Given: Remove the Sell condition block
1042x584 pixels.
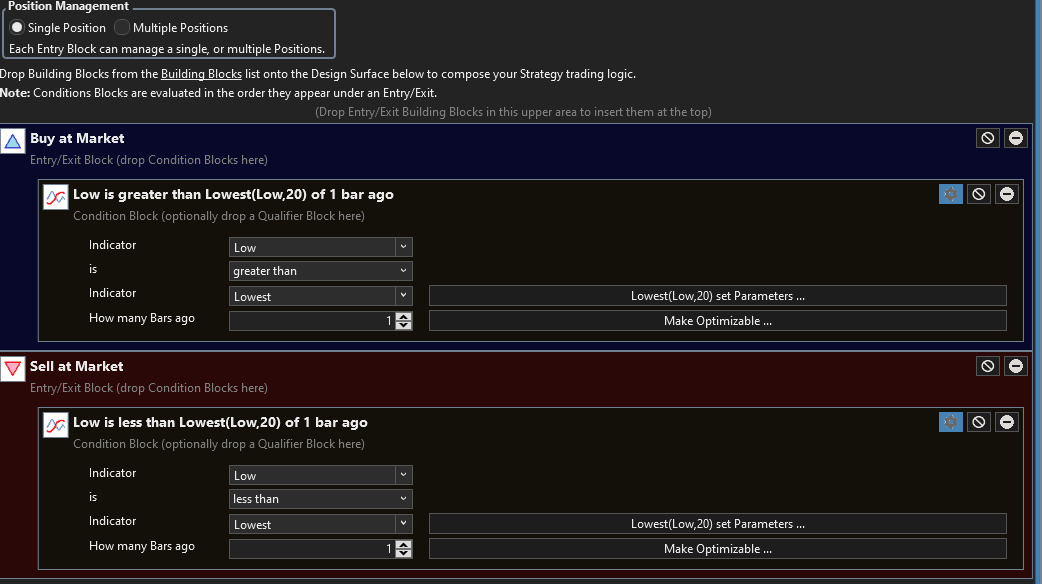Looking at the screenshot, I should pos(1007,422).
